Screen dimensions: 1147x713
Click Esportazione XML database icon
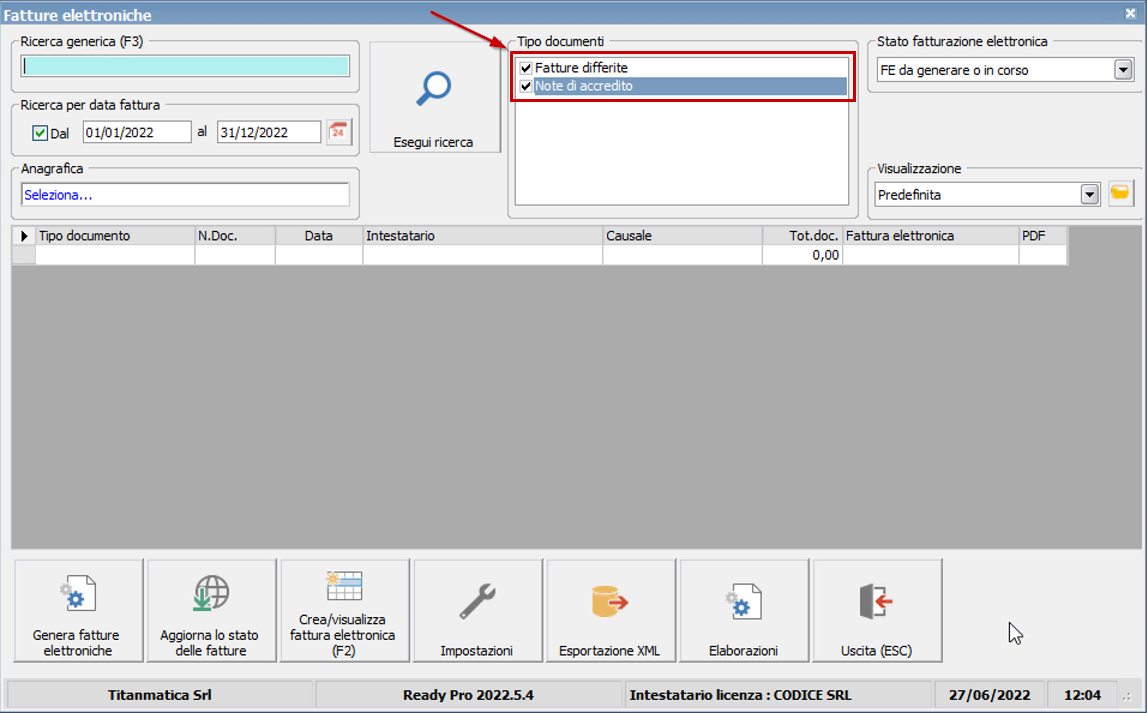pyautogui.click(x=610, y=601)
